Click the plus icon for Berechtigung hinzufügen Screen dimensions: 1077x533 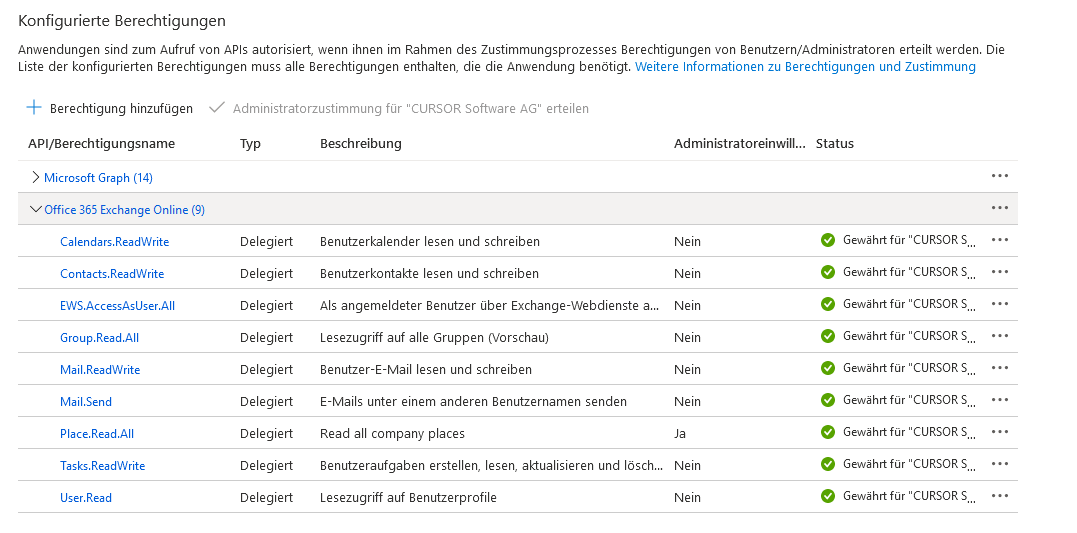pyautogui.click(x=34, y=108)
